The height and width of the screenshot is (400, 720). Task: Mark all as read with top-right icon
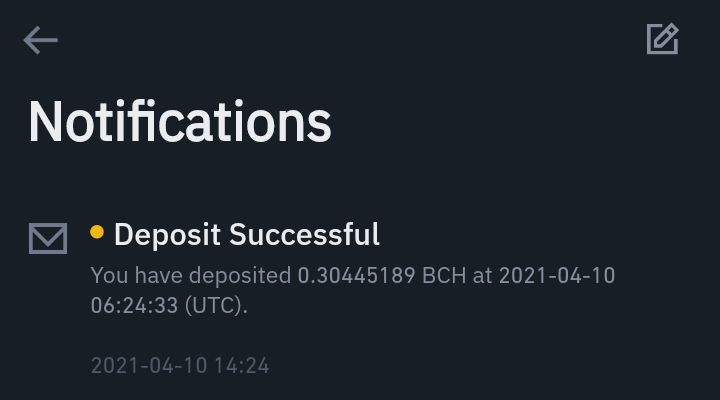[663, 39]
